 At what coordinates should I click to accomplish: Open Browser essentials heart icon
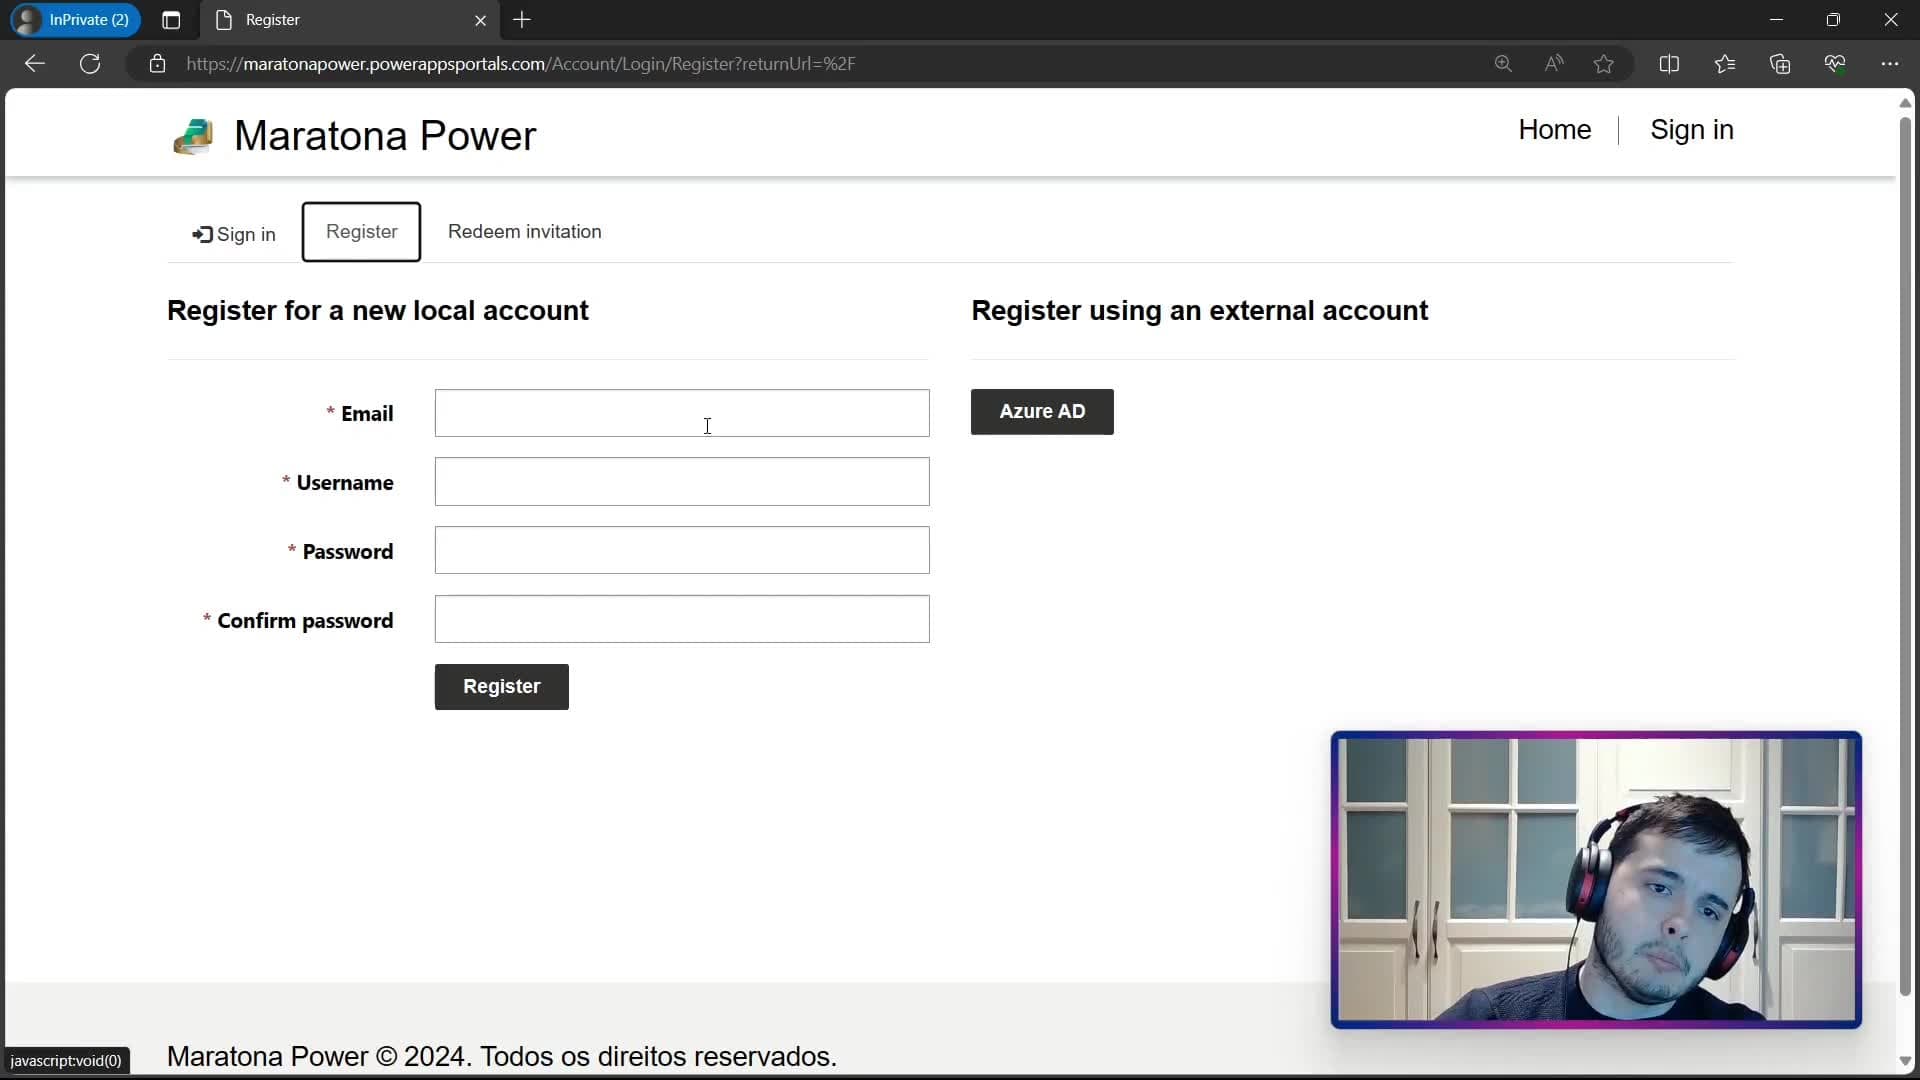click(1835, 64)
